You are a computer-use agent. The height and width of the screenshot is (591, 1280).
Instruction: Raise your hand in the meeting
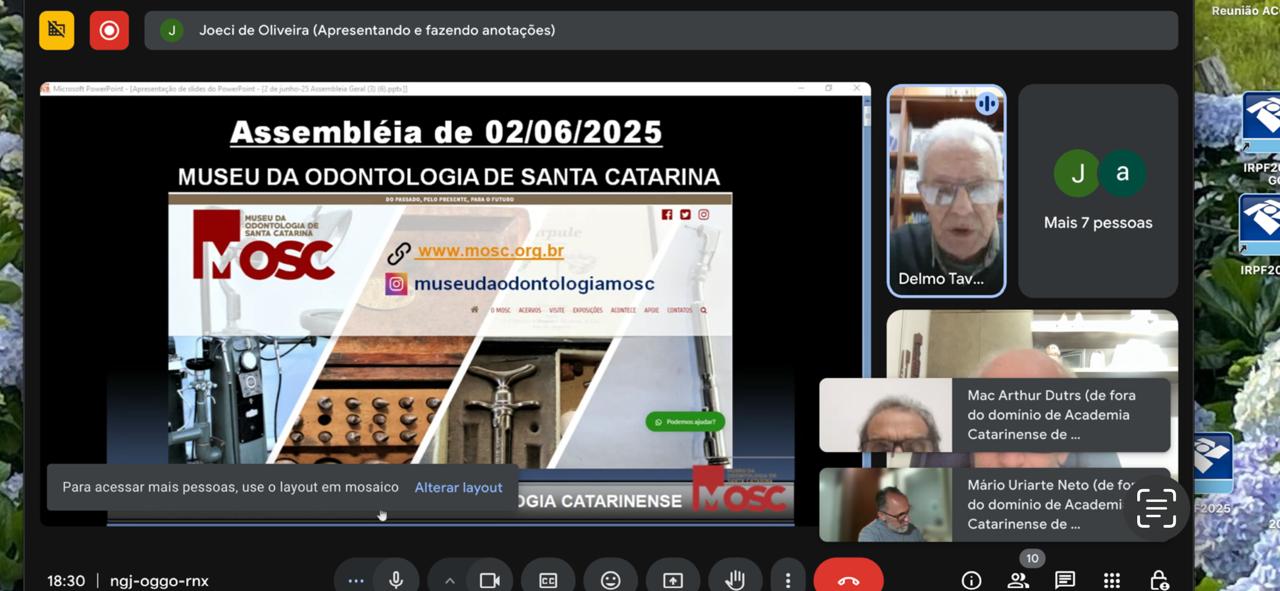click(x=735, y=580)
